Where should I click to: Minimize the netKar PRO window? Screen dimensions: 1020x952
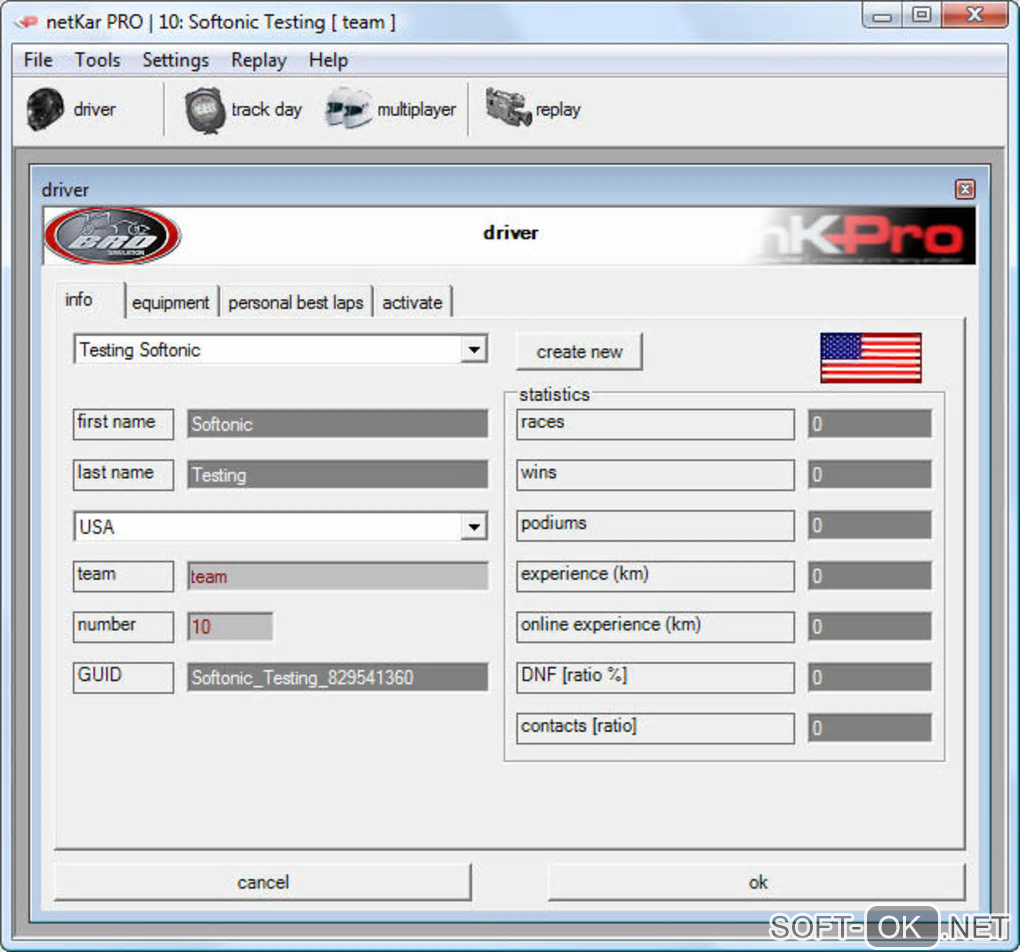(881, 15)
